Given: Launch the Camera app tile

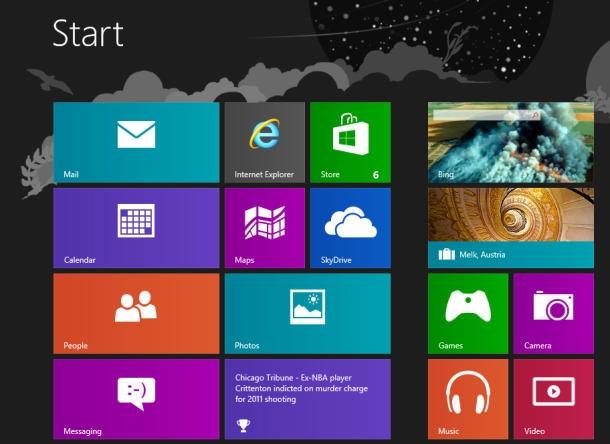Looking at the screenshot, I should [552, 307].
